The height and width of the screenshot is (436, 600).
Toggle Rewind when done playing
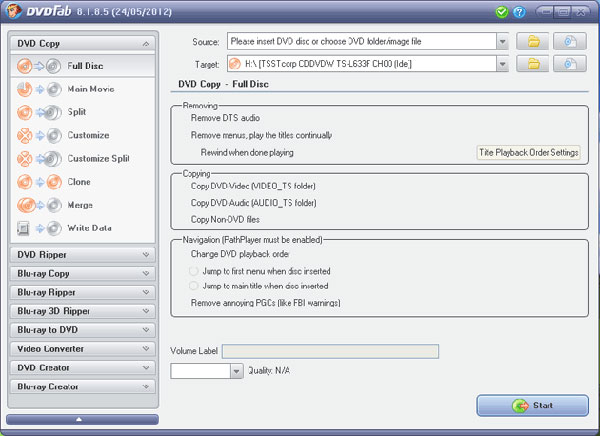(247, 152)
